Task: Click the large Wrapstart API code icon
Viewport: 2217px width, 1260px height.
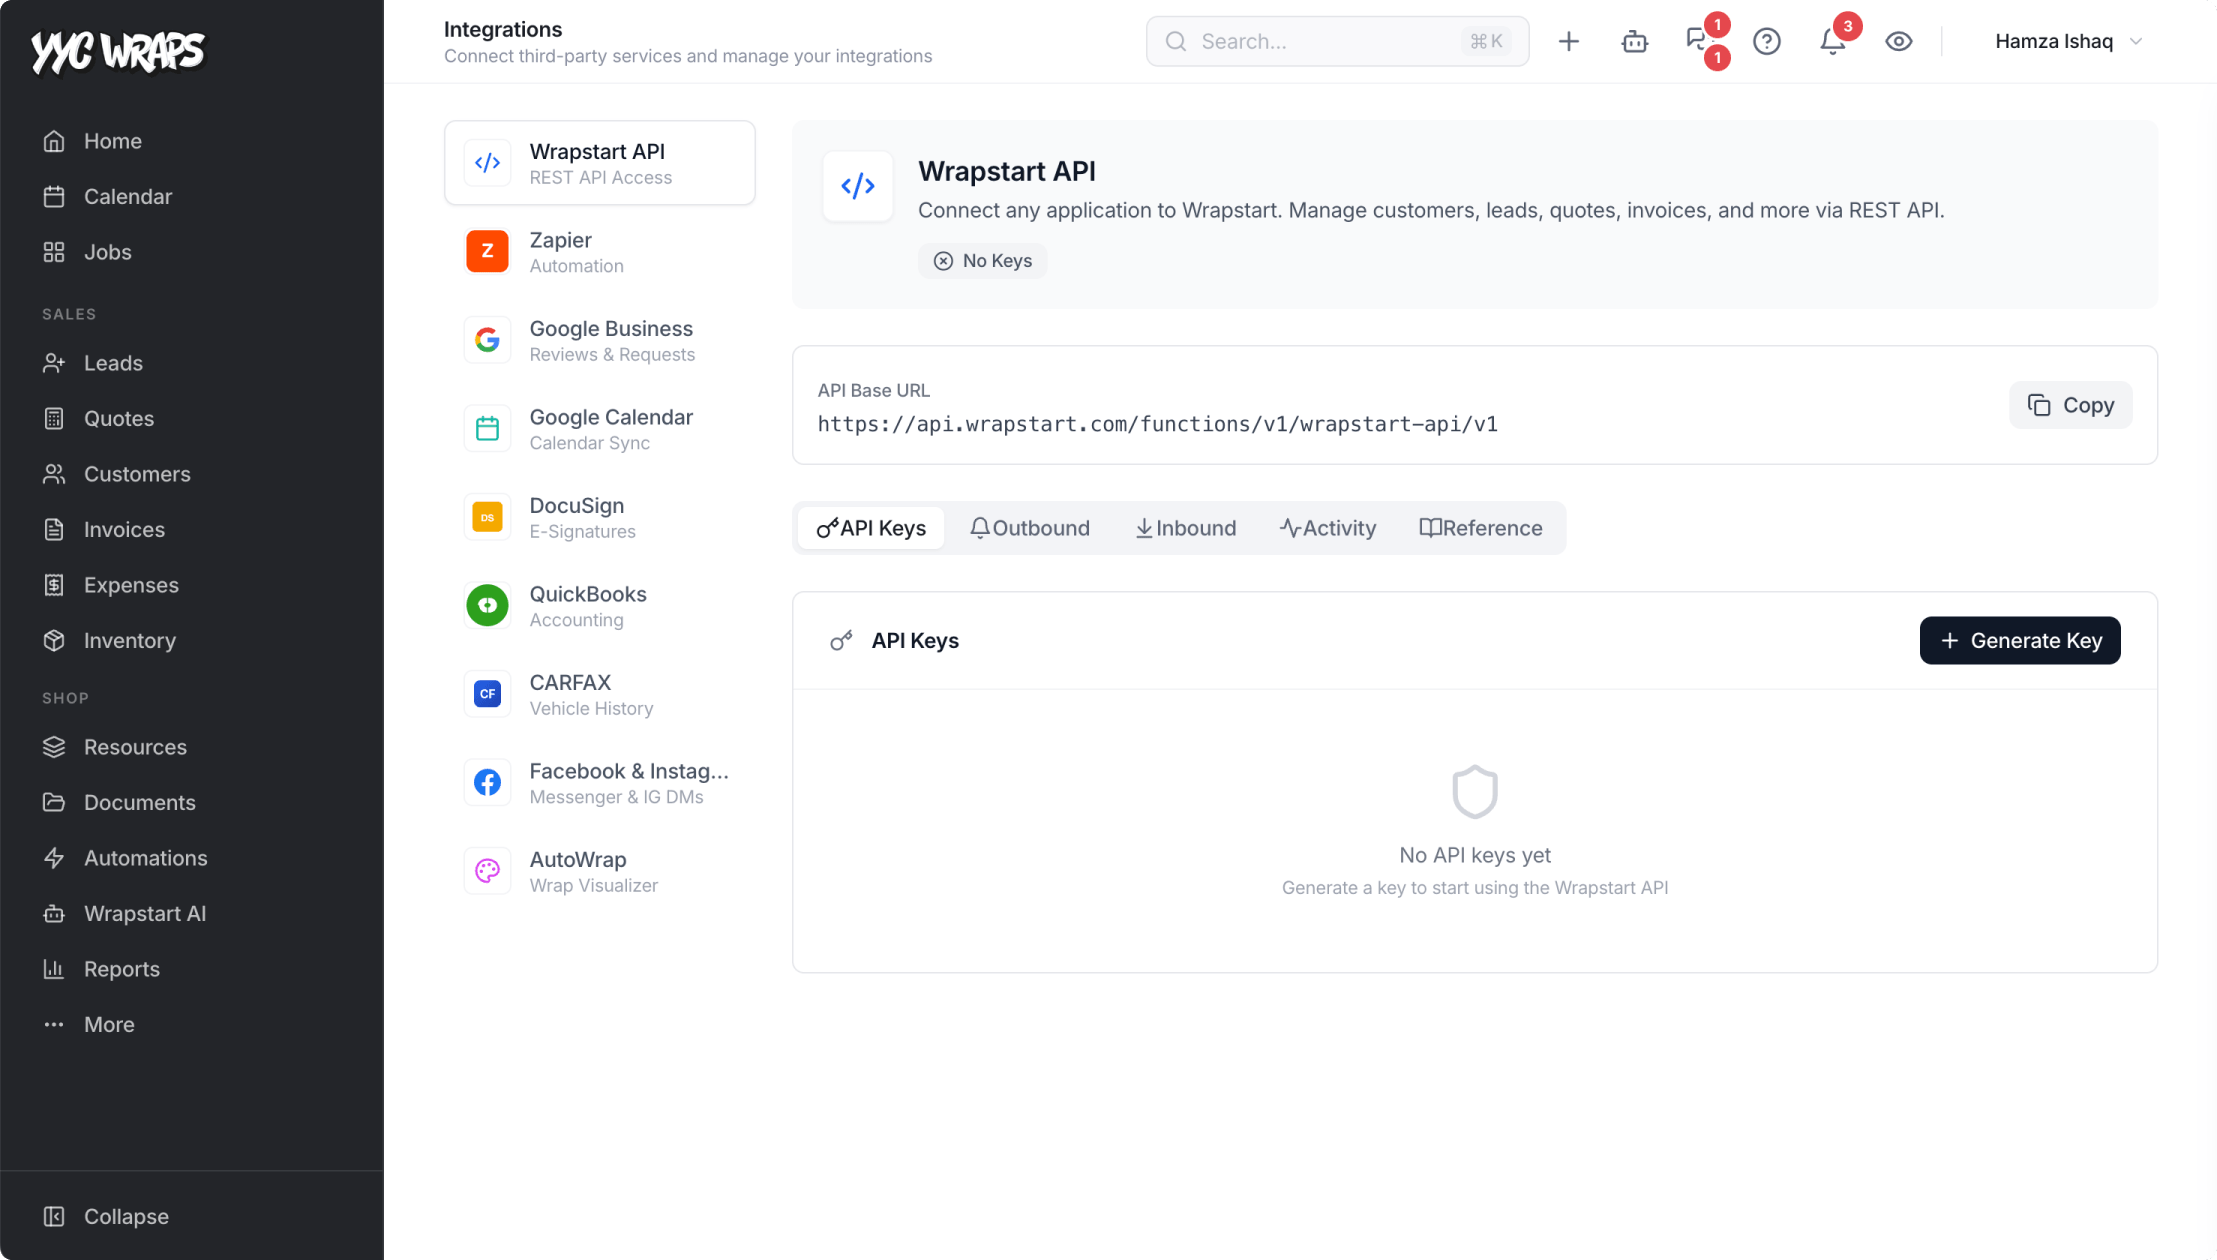Action: click(x=858, y=186)
